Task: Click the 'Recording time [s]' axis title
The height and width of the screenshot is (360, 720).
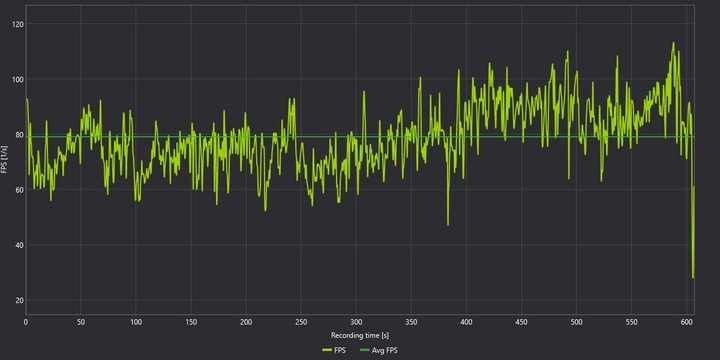Action: coord(360,335)
